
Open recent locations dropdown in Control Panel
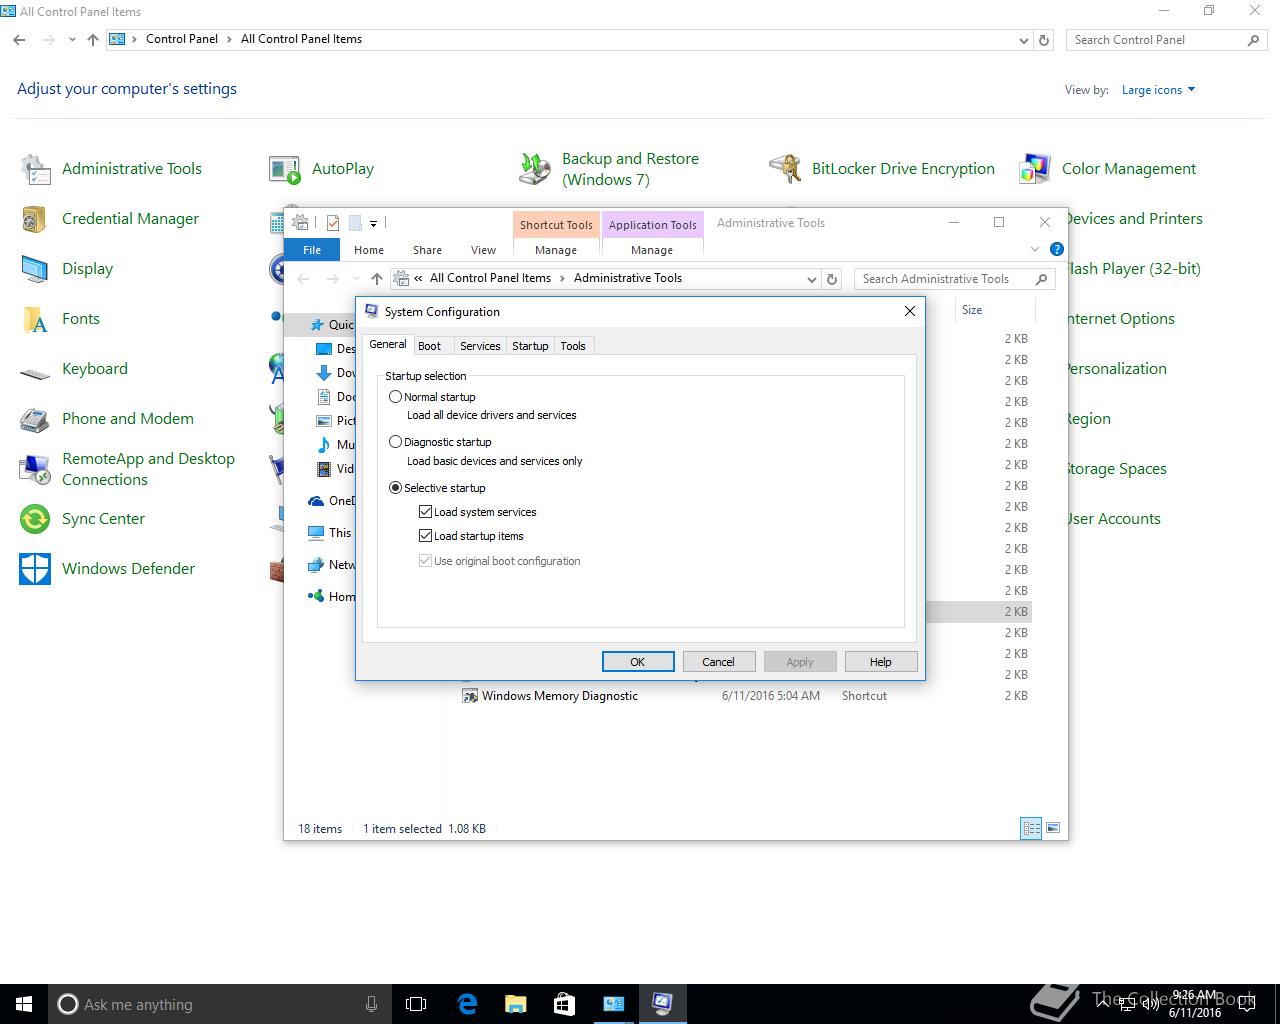pyautogui.click(x=72, y=40)
